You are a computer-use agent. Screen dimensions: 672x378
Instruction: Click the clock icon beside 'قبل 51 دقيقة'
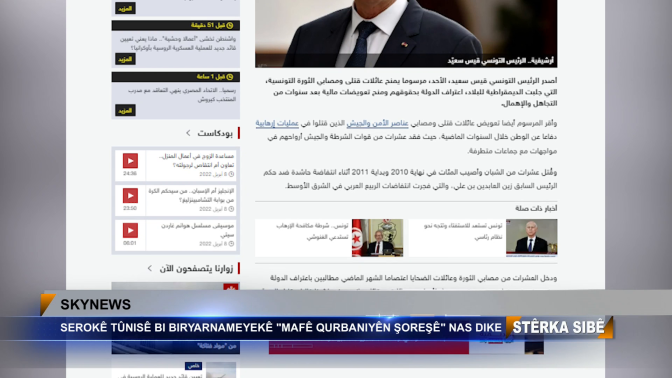point(230,26)
